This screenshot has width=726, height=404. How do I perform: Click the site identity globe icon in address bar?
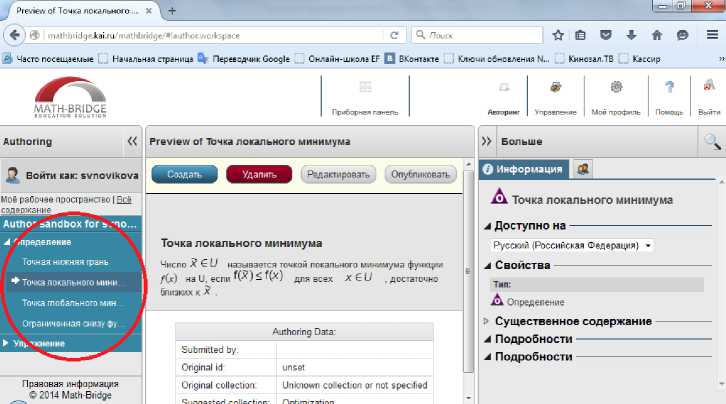click(x=34, y=35)
